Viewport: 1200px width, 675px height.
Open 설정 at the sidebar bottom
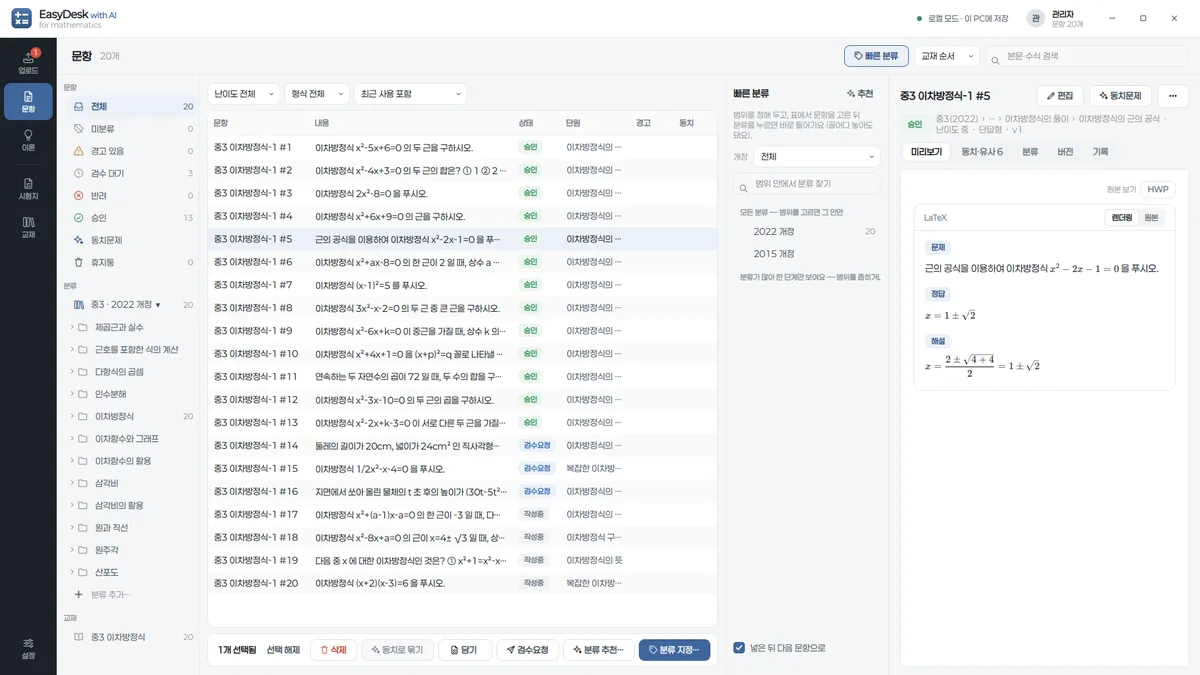[x=28, y=648]
